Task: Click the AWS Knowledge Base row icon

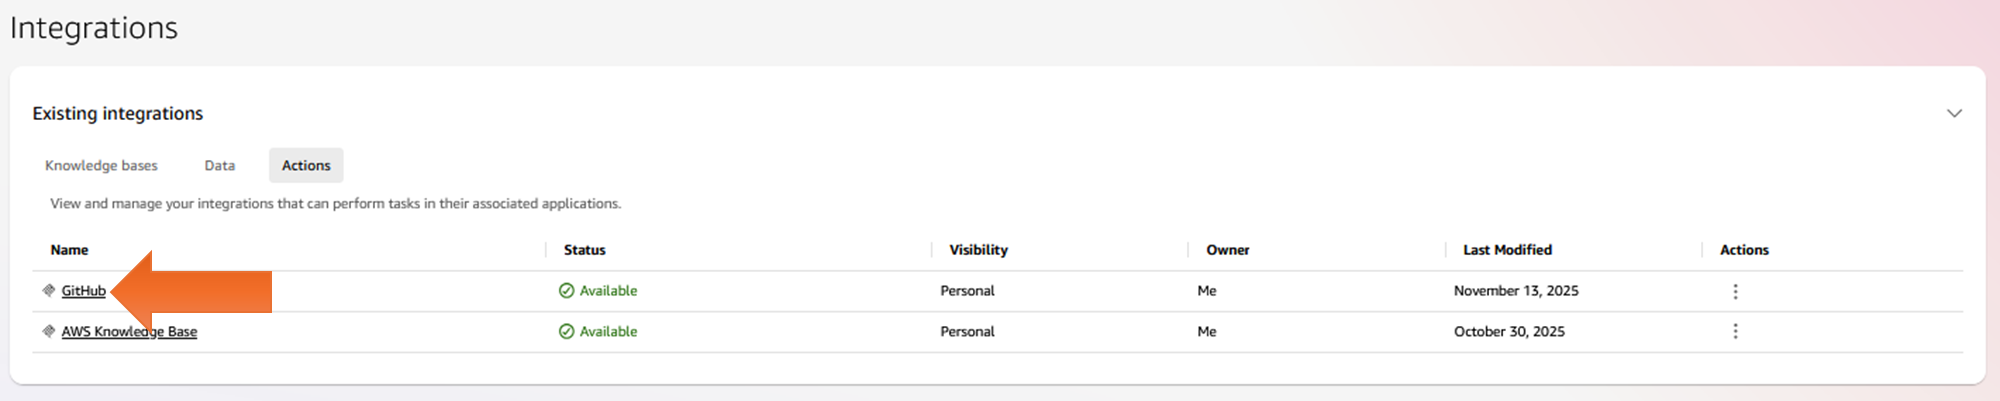Action: [x=48, y=331]
